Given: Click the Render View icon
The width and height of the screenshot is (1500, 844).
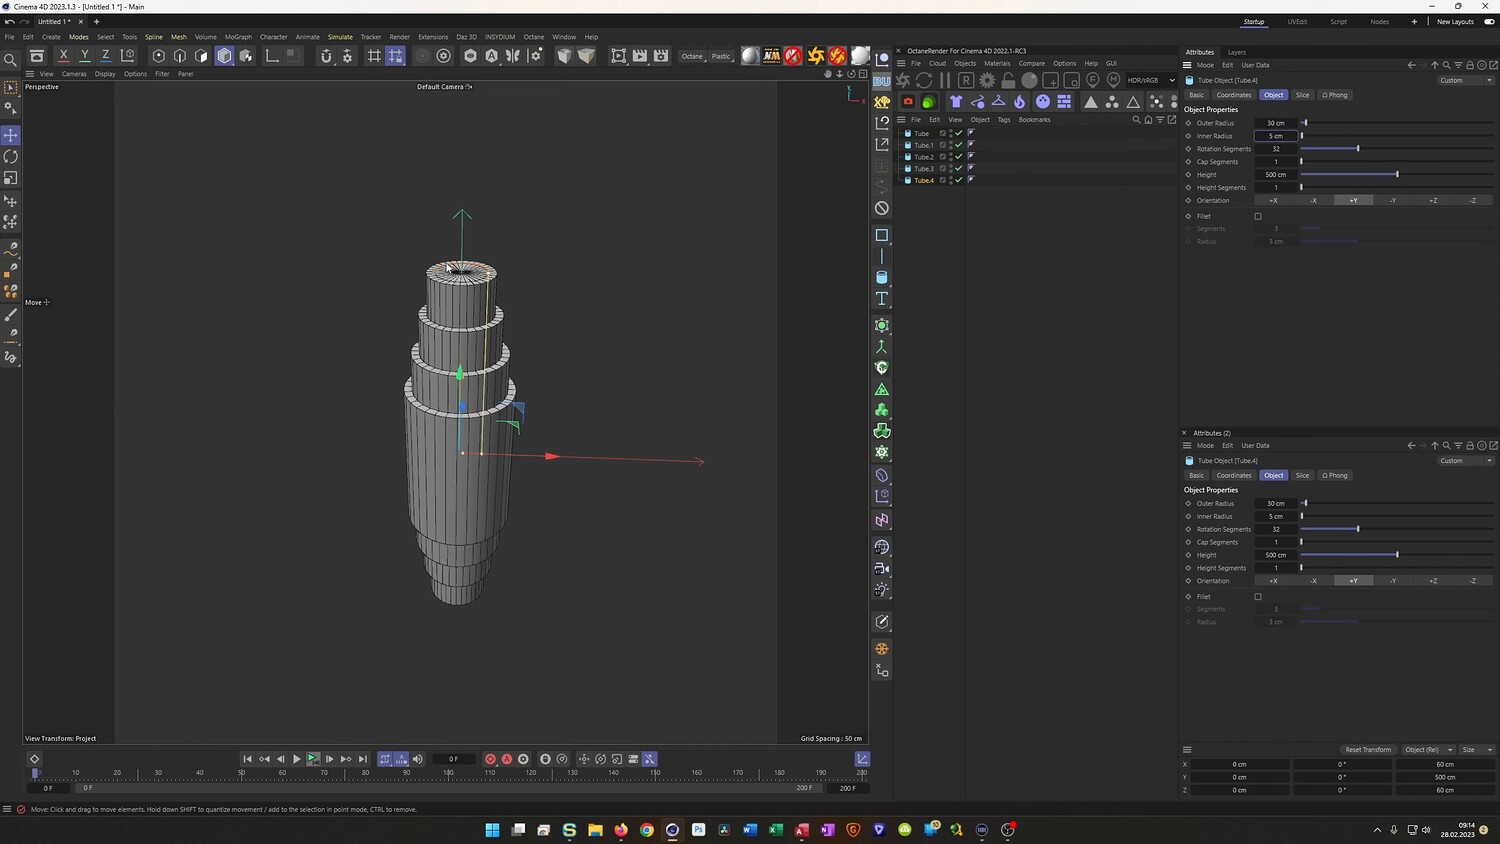Looking at the screenshot, I should pyautogui.click(x=618, y=56).
